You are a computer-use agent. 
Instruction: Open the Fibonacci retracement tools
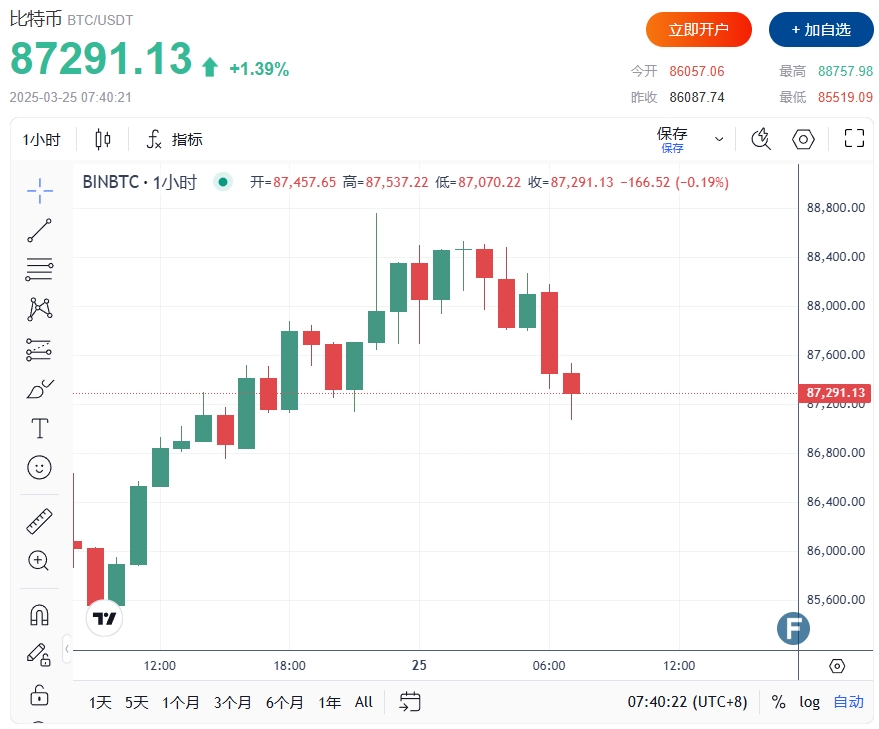(x=39, y=270)
